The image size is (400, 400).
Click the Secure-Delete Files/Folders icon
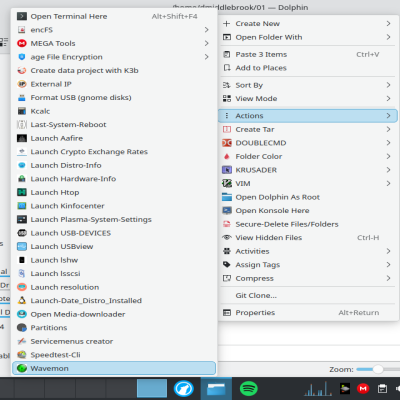point(227,224)
